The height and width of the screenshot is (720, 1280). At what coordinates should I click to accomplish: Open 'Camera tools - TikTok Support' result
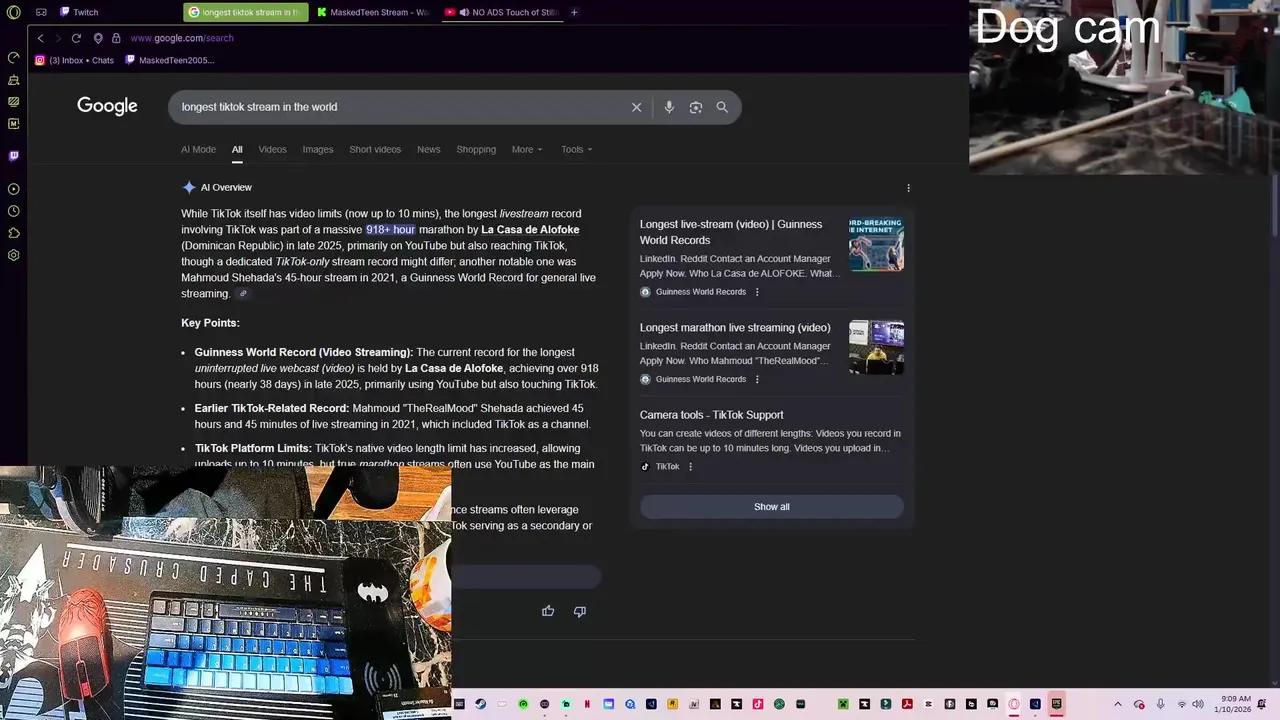(x=712, y=415)
